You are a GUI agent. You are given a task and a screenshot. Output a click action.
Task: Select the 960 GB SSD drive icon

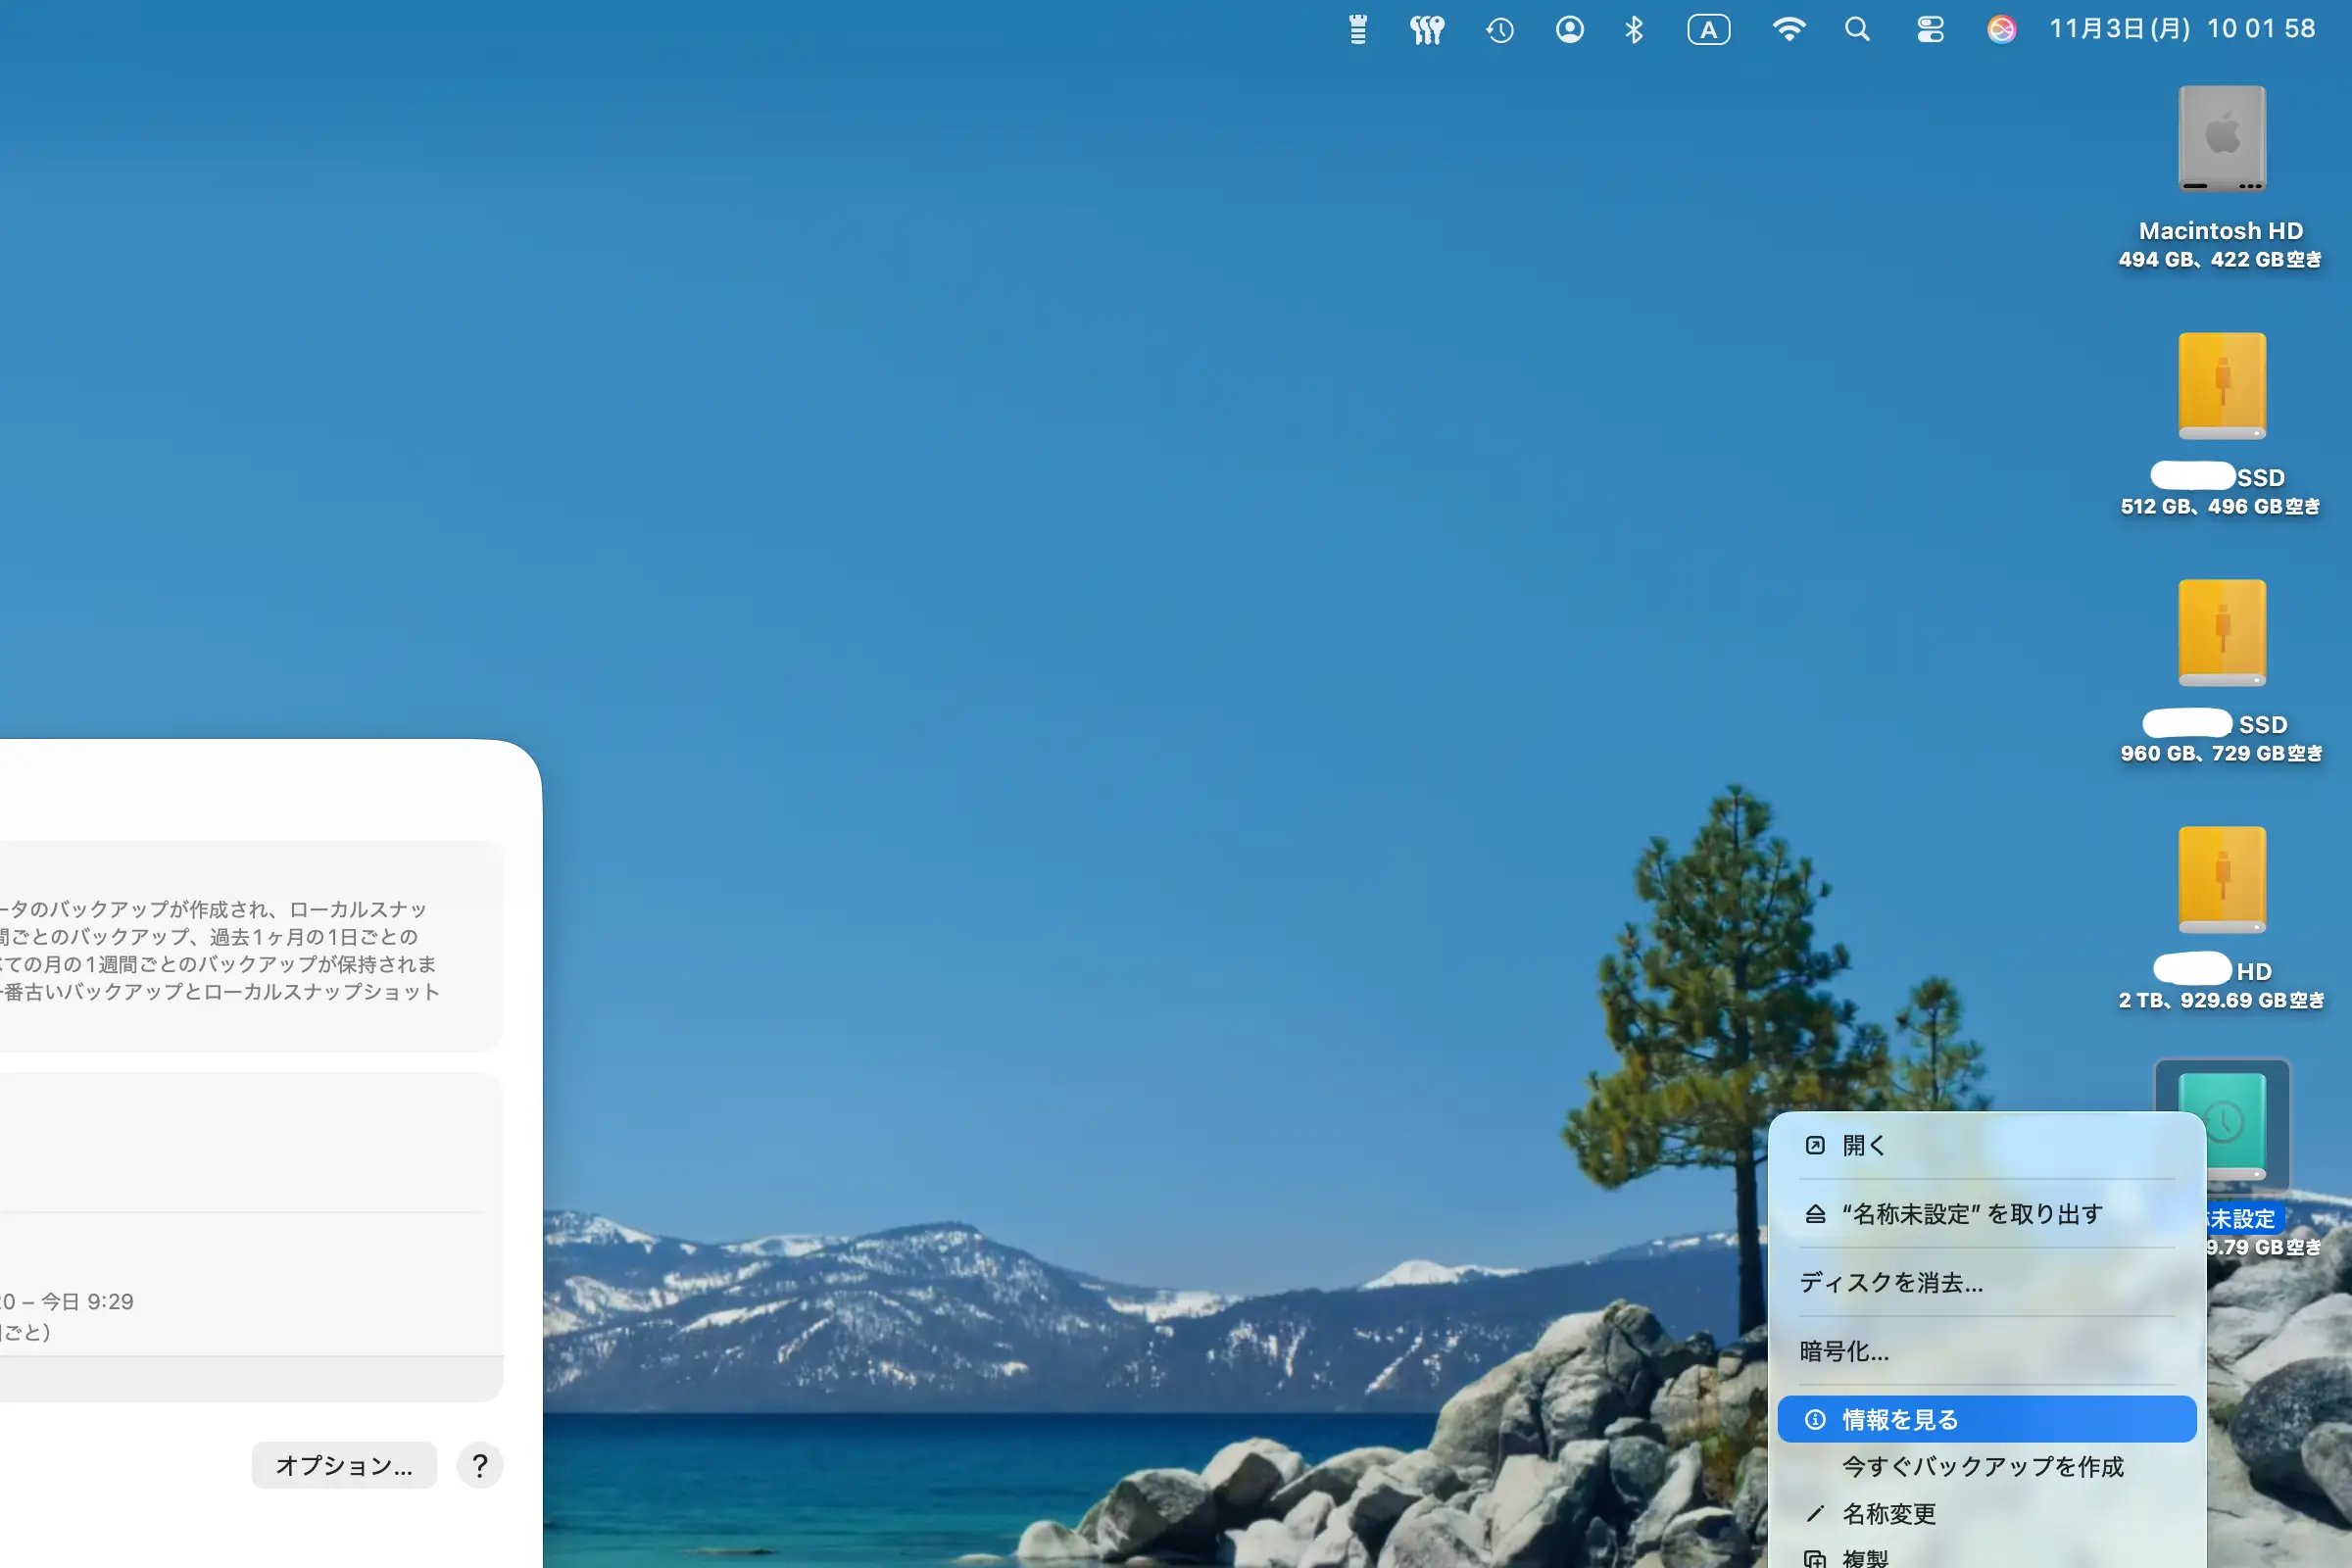(2221, 633)
